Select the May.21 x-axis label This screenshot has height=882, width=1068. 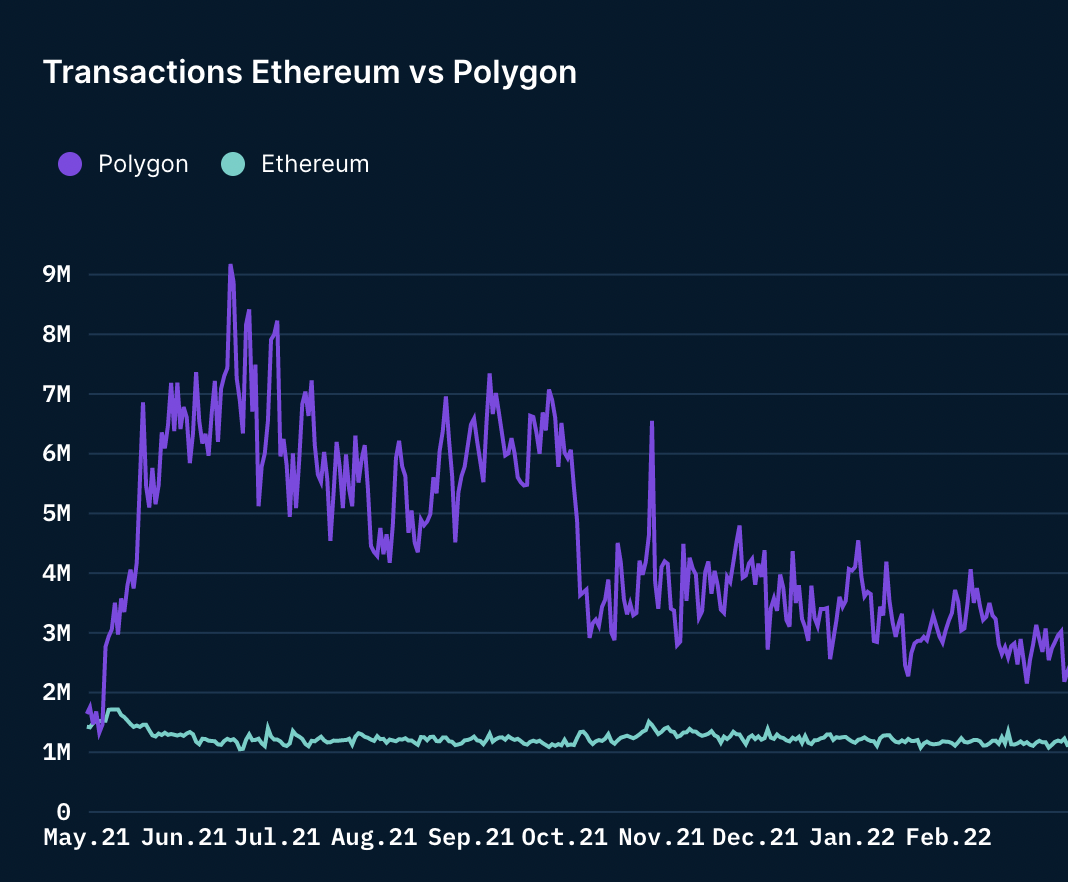tap(87, 837)
